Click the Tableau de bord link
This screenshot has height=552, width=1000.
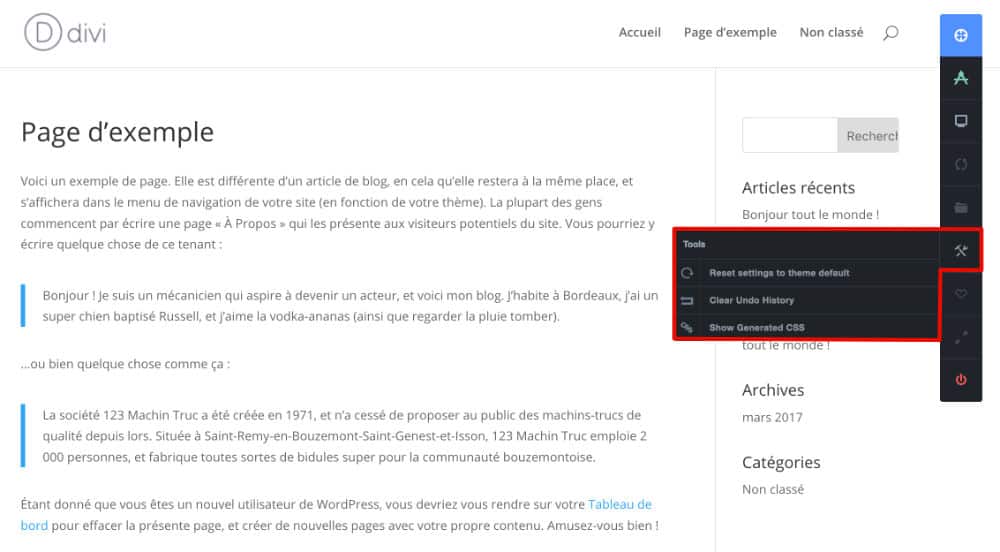(x=619, y=504)
